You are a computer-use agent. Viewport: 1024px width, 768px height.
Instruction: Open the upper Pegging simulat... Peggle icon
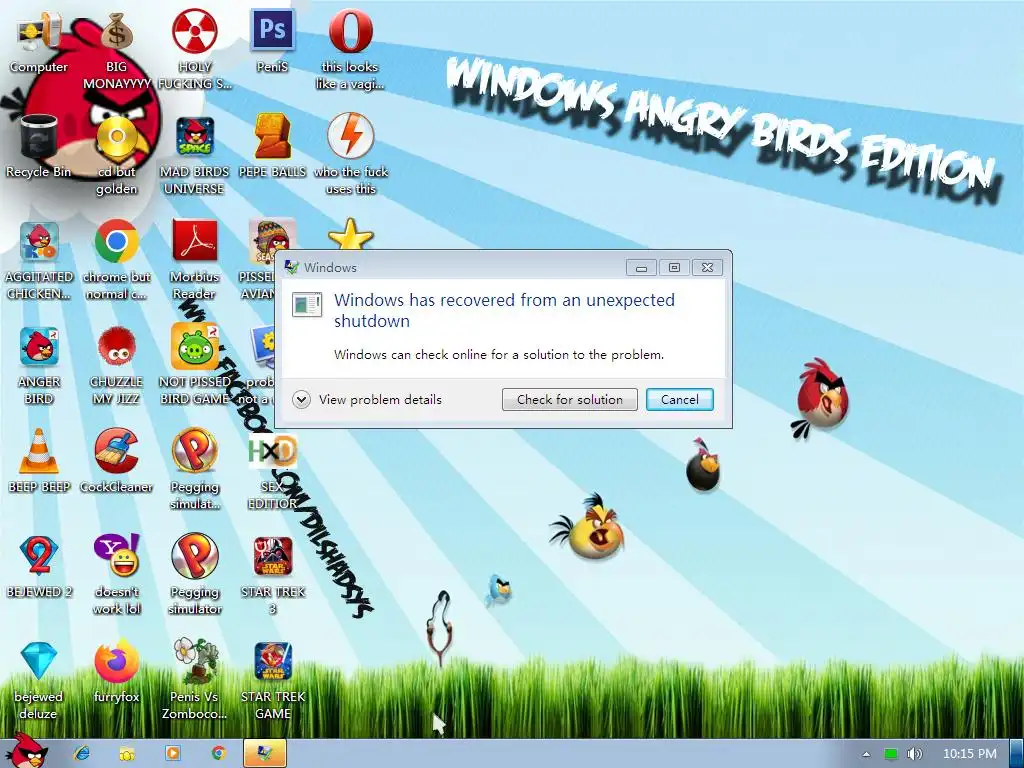(195, 468)
